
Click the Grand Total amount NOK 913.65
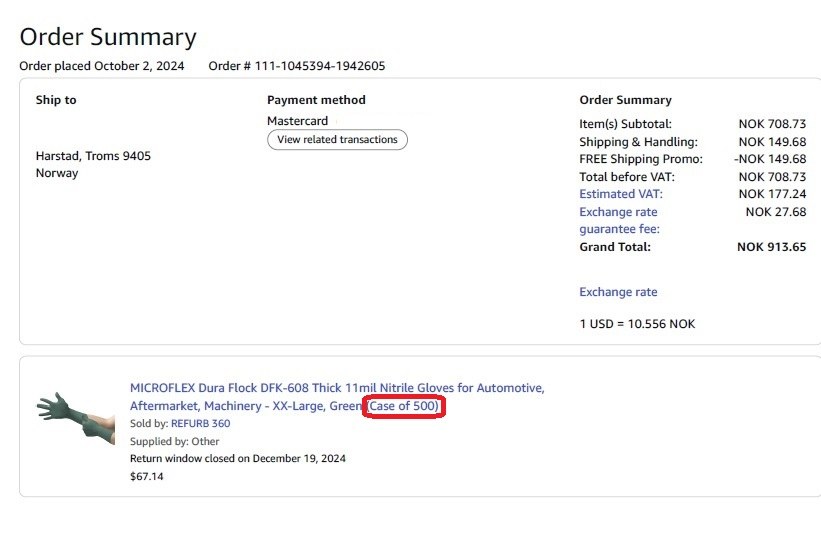pos(771,246)
